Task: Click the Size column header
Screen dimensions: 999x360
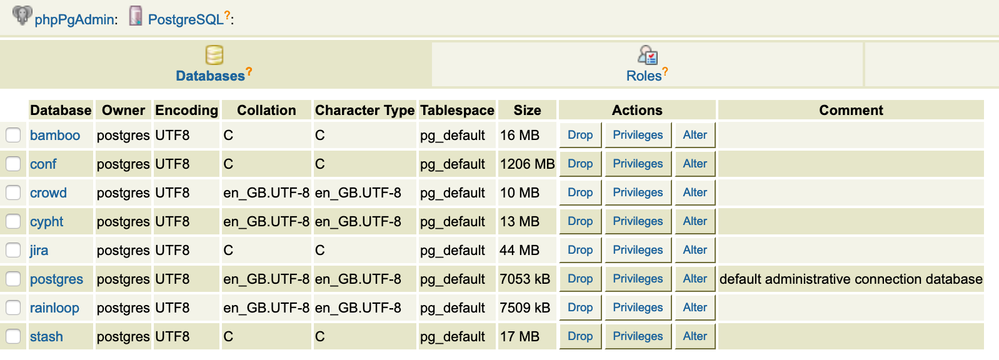Action: tap(528, 110)
